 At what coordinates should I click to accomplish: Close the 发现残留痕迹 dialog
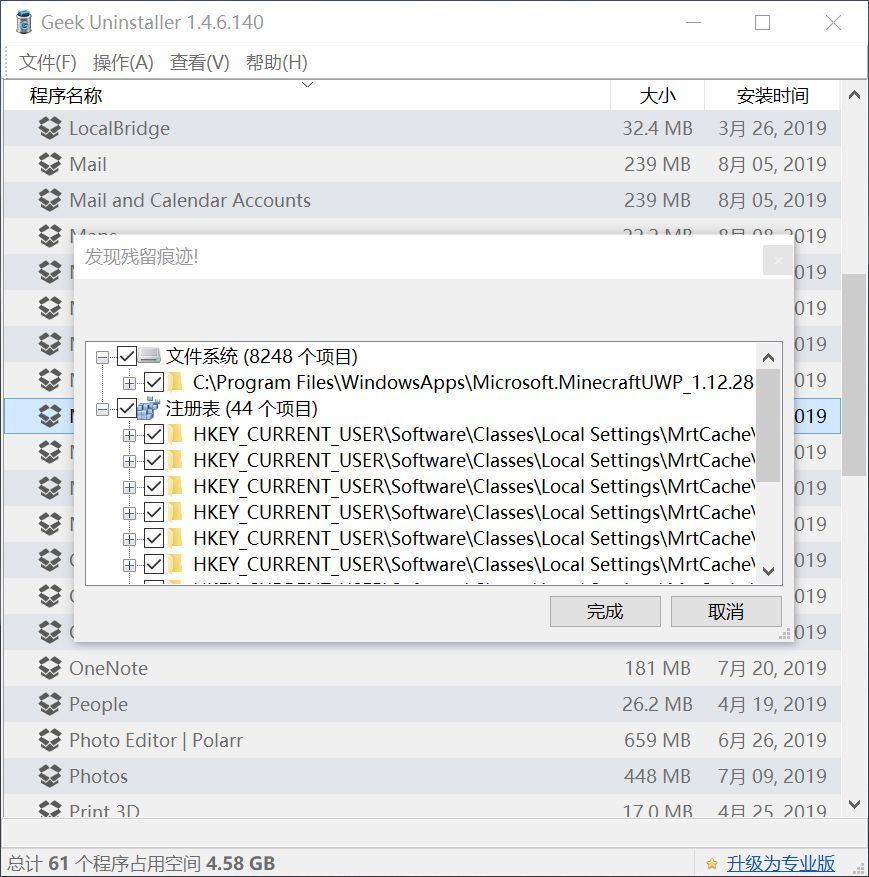click(x=777, y=260)
